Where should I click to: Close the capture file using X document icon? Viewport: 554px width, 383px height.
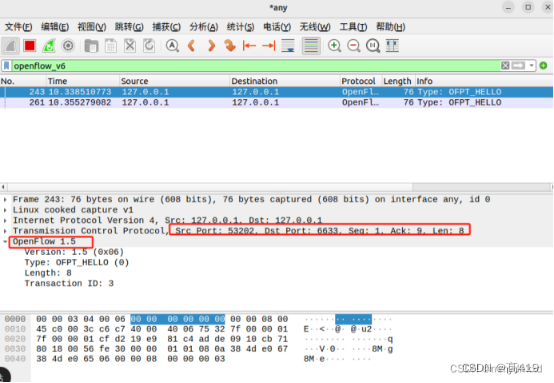[x=130, y=46]
